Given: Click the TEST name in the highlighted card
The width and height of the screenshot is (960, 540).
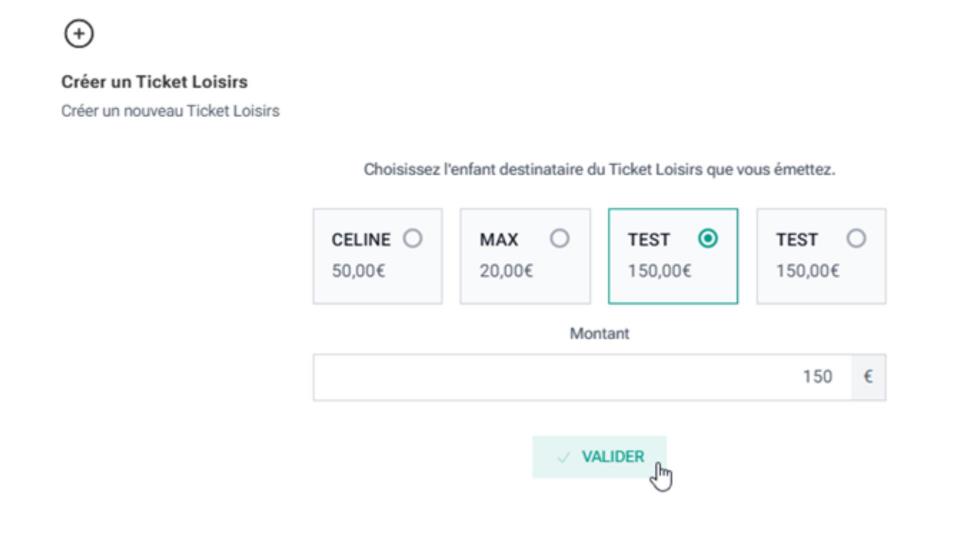Looking at the screenshot, I should (648, 240).
